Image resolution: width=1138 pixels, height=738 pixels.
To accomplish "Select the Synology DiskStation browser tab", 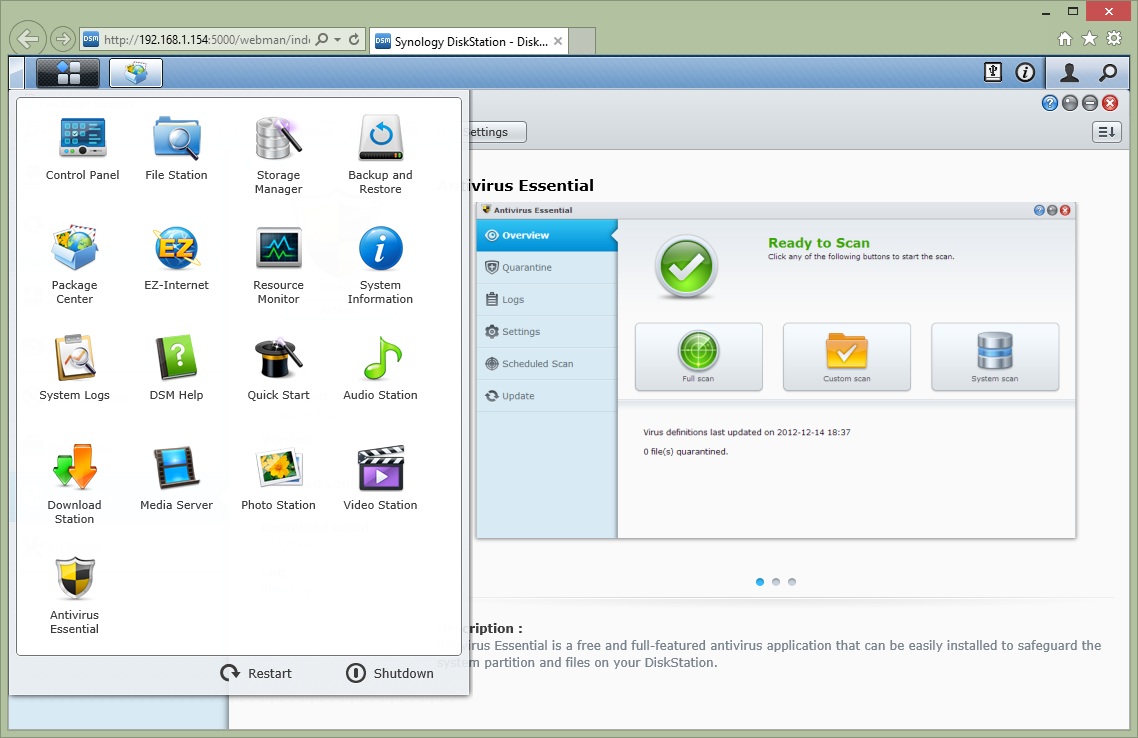I will 469,41.
